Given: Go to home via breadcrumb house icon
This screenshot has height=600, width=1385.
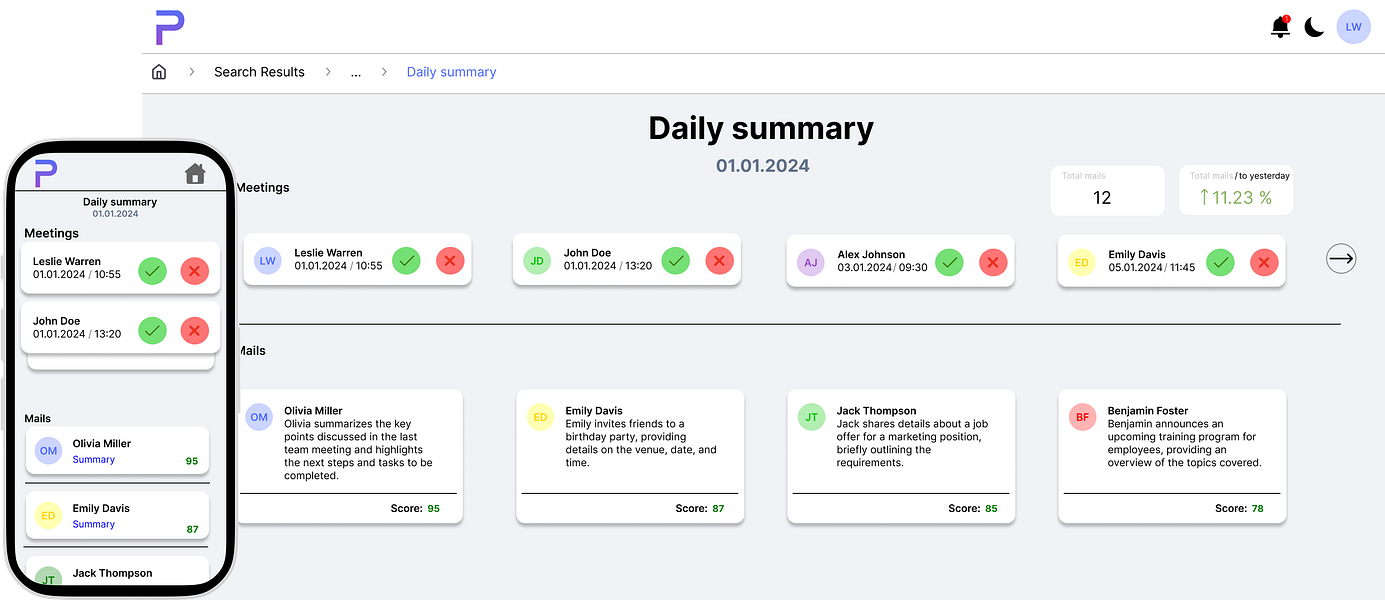Looking at the screenshot, I should 158,72.
